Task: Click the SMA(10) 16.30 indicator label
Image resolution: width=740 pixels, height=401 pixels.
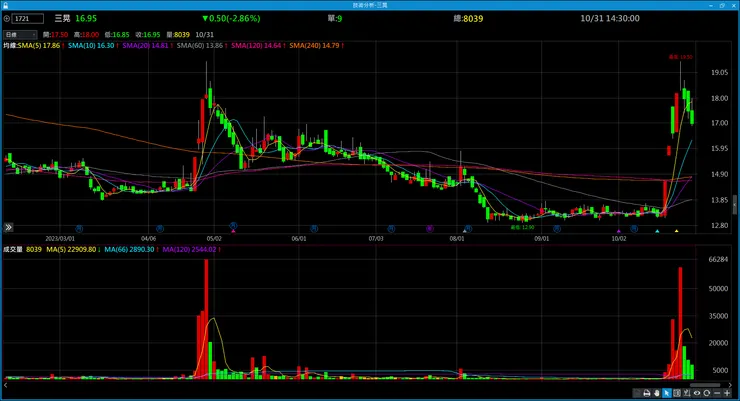Action: click(x=91, y=46)
